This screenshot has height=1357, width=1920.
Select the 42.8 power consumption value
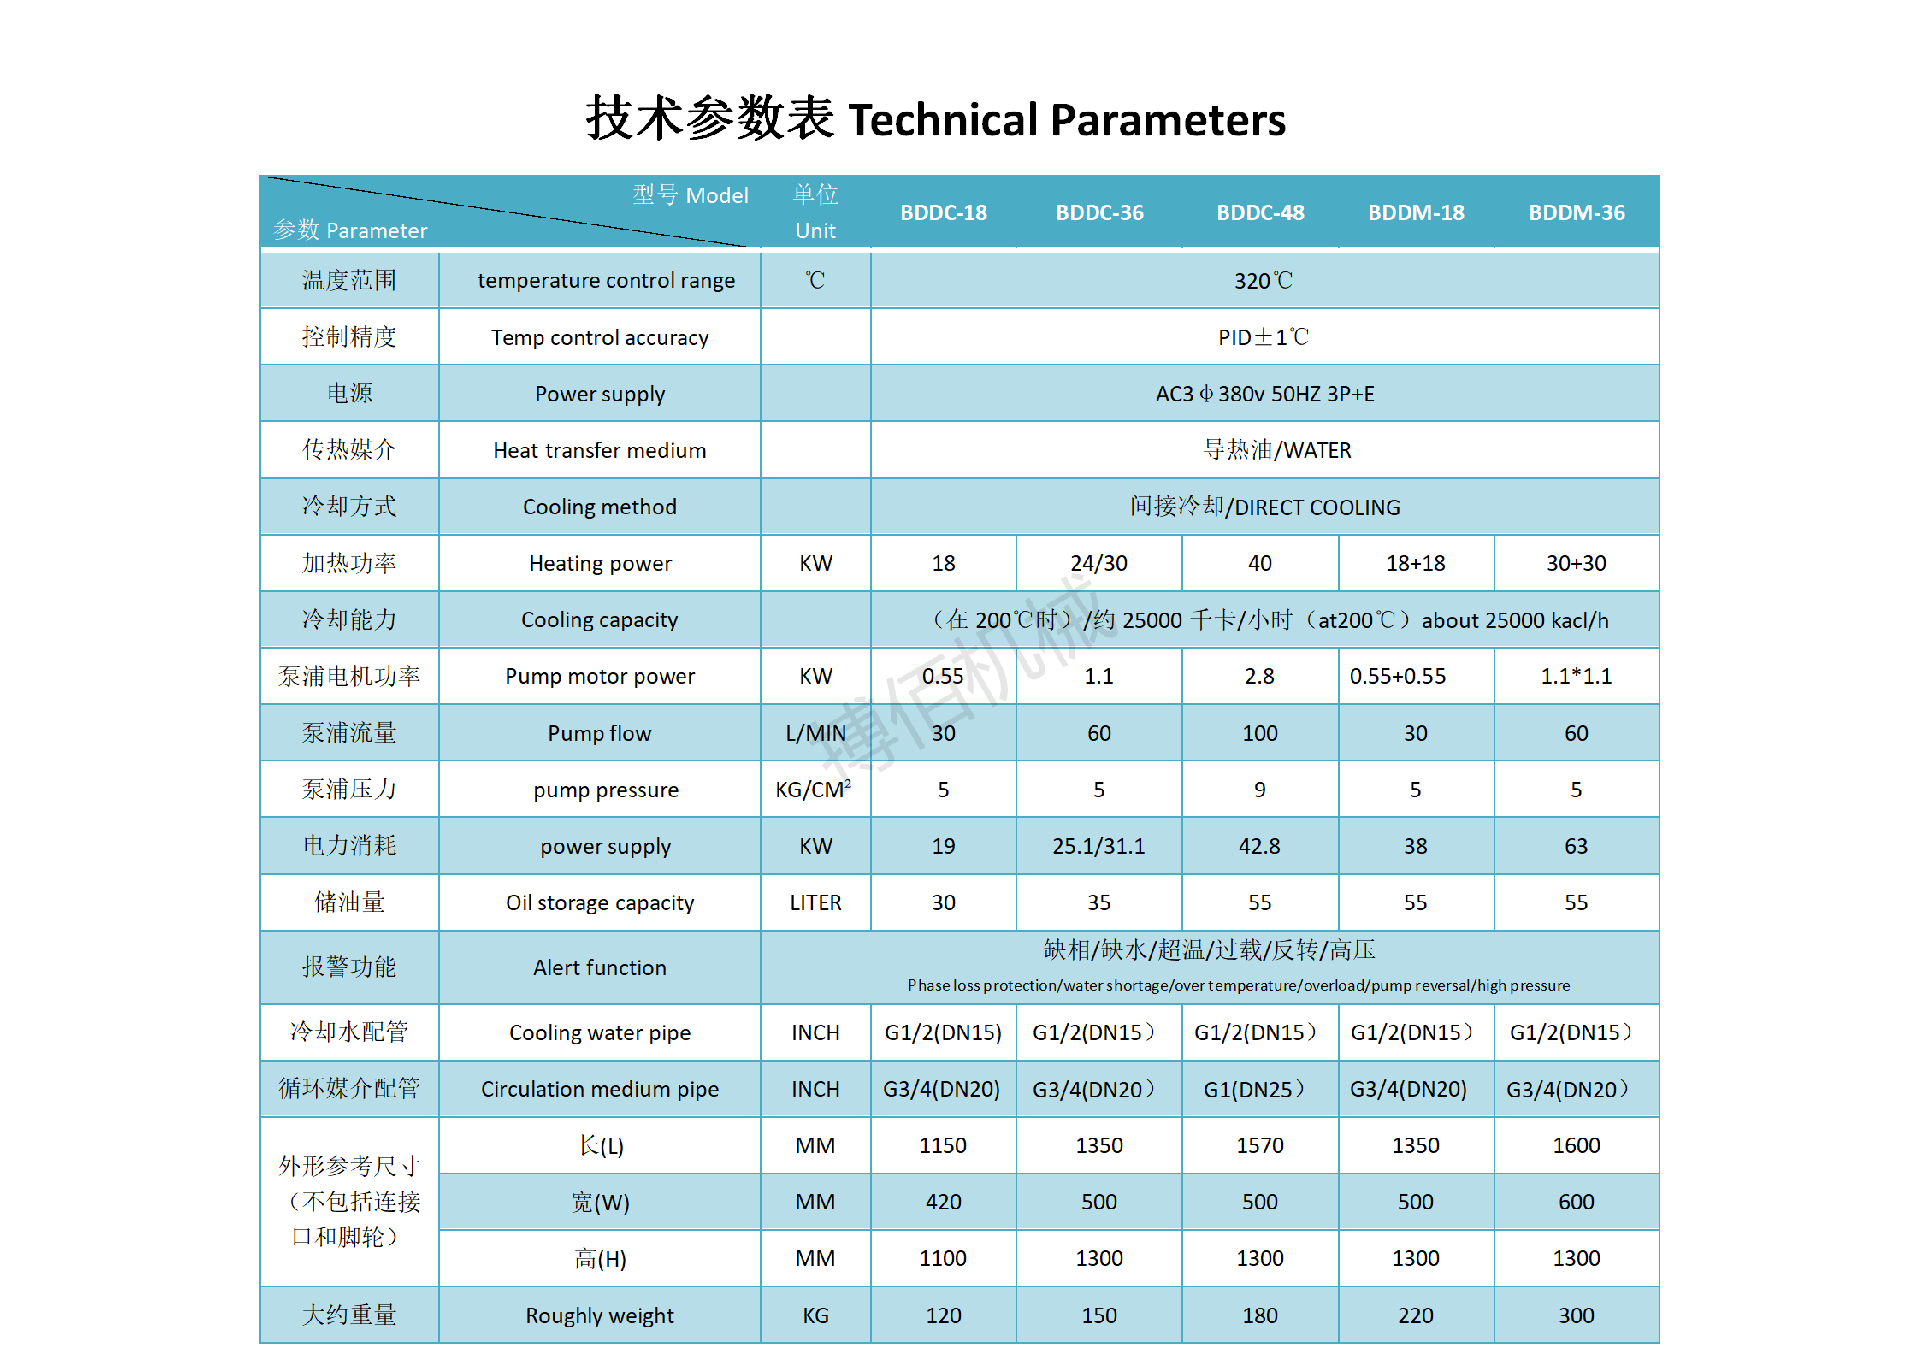(1259, 847)
